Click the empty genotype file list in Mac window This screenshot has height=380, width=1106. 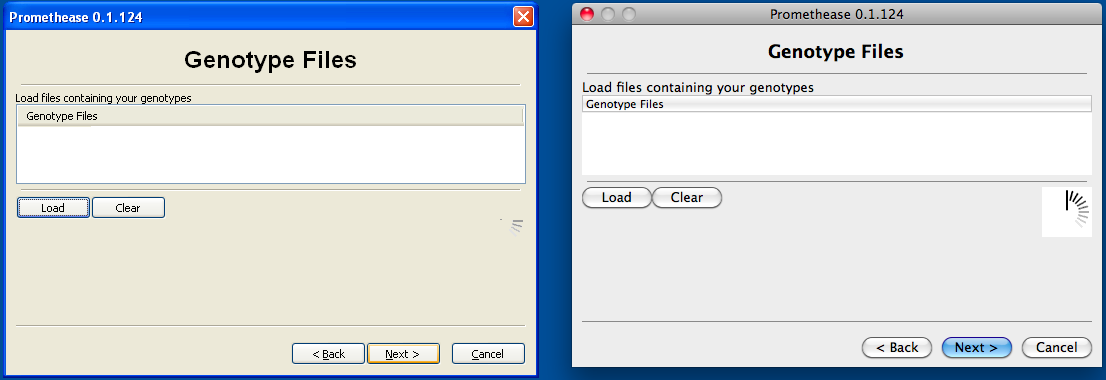[837, 143]
